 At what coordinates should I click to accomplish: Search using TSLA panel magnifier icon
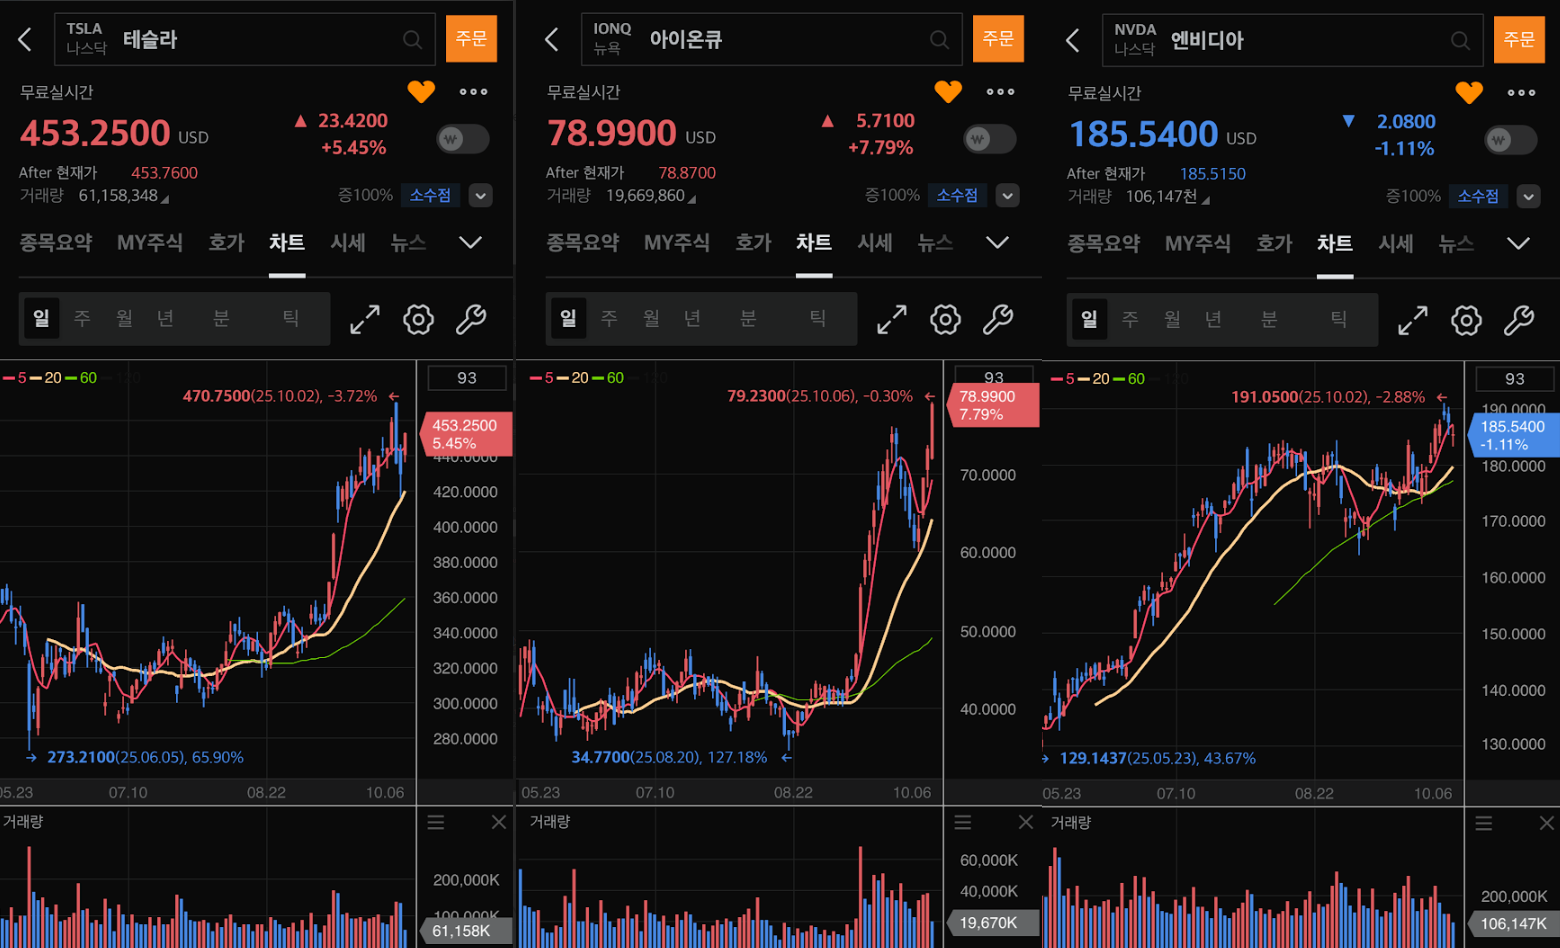coord(412,40)
